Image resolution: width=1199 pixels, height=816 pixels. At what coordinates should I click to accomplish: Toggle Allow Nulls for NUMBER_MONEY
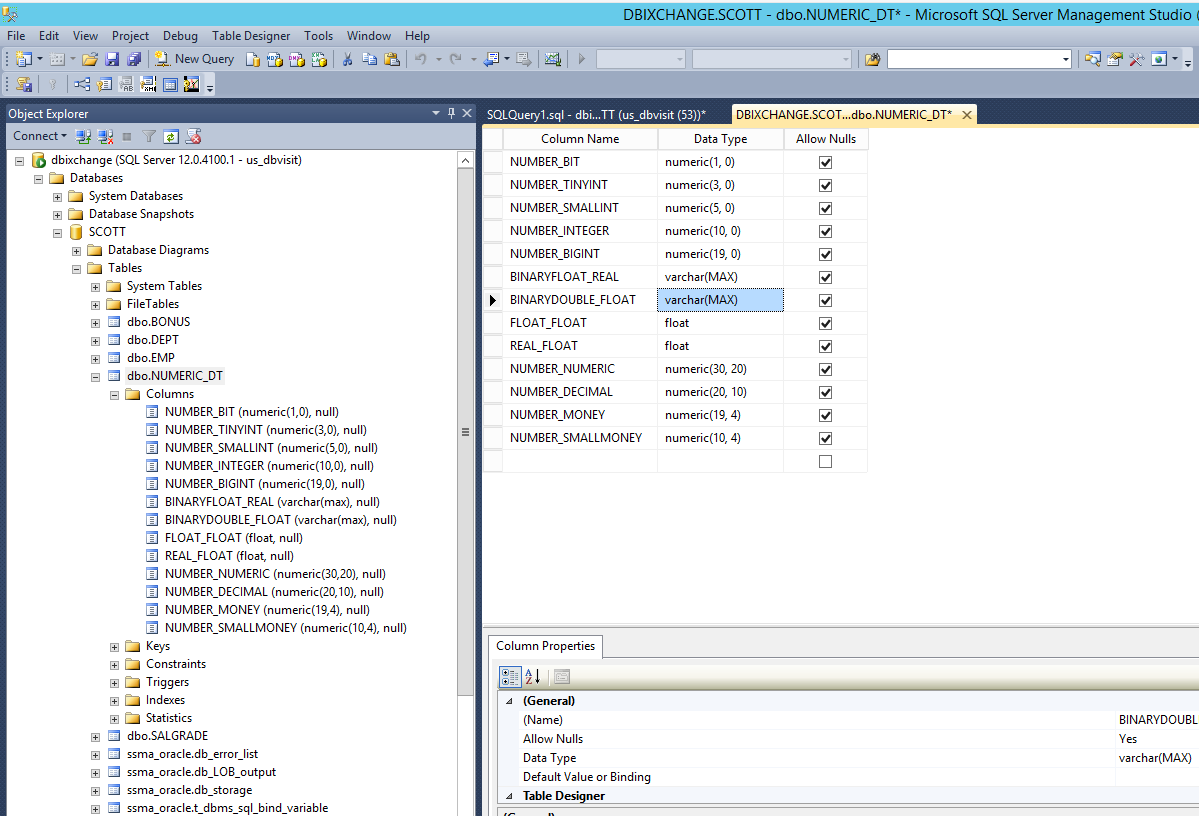pos(825,415)
